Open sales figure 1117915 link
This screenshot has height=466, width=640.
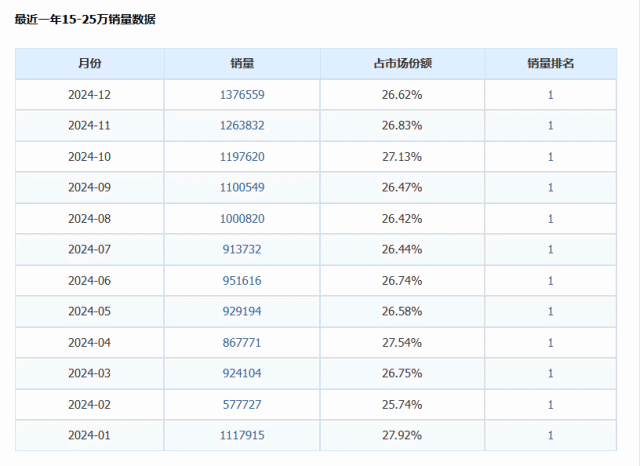(242, 435)
